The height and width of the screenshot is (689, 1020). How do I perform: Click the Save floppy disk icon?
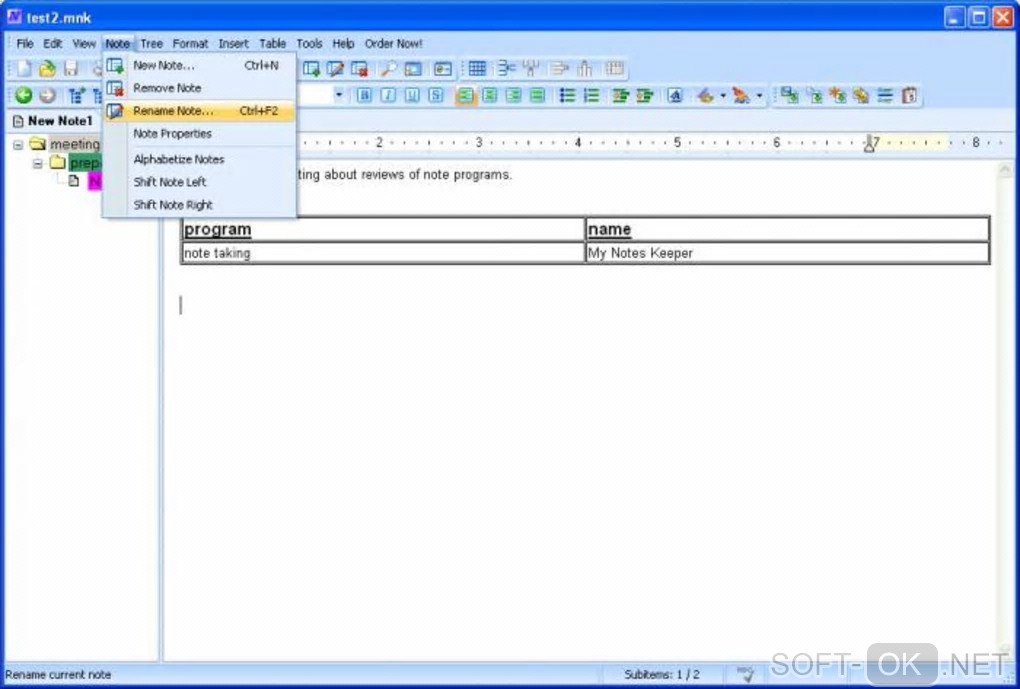pos(70,68)
